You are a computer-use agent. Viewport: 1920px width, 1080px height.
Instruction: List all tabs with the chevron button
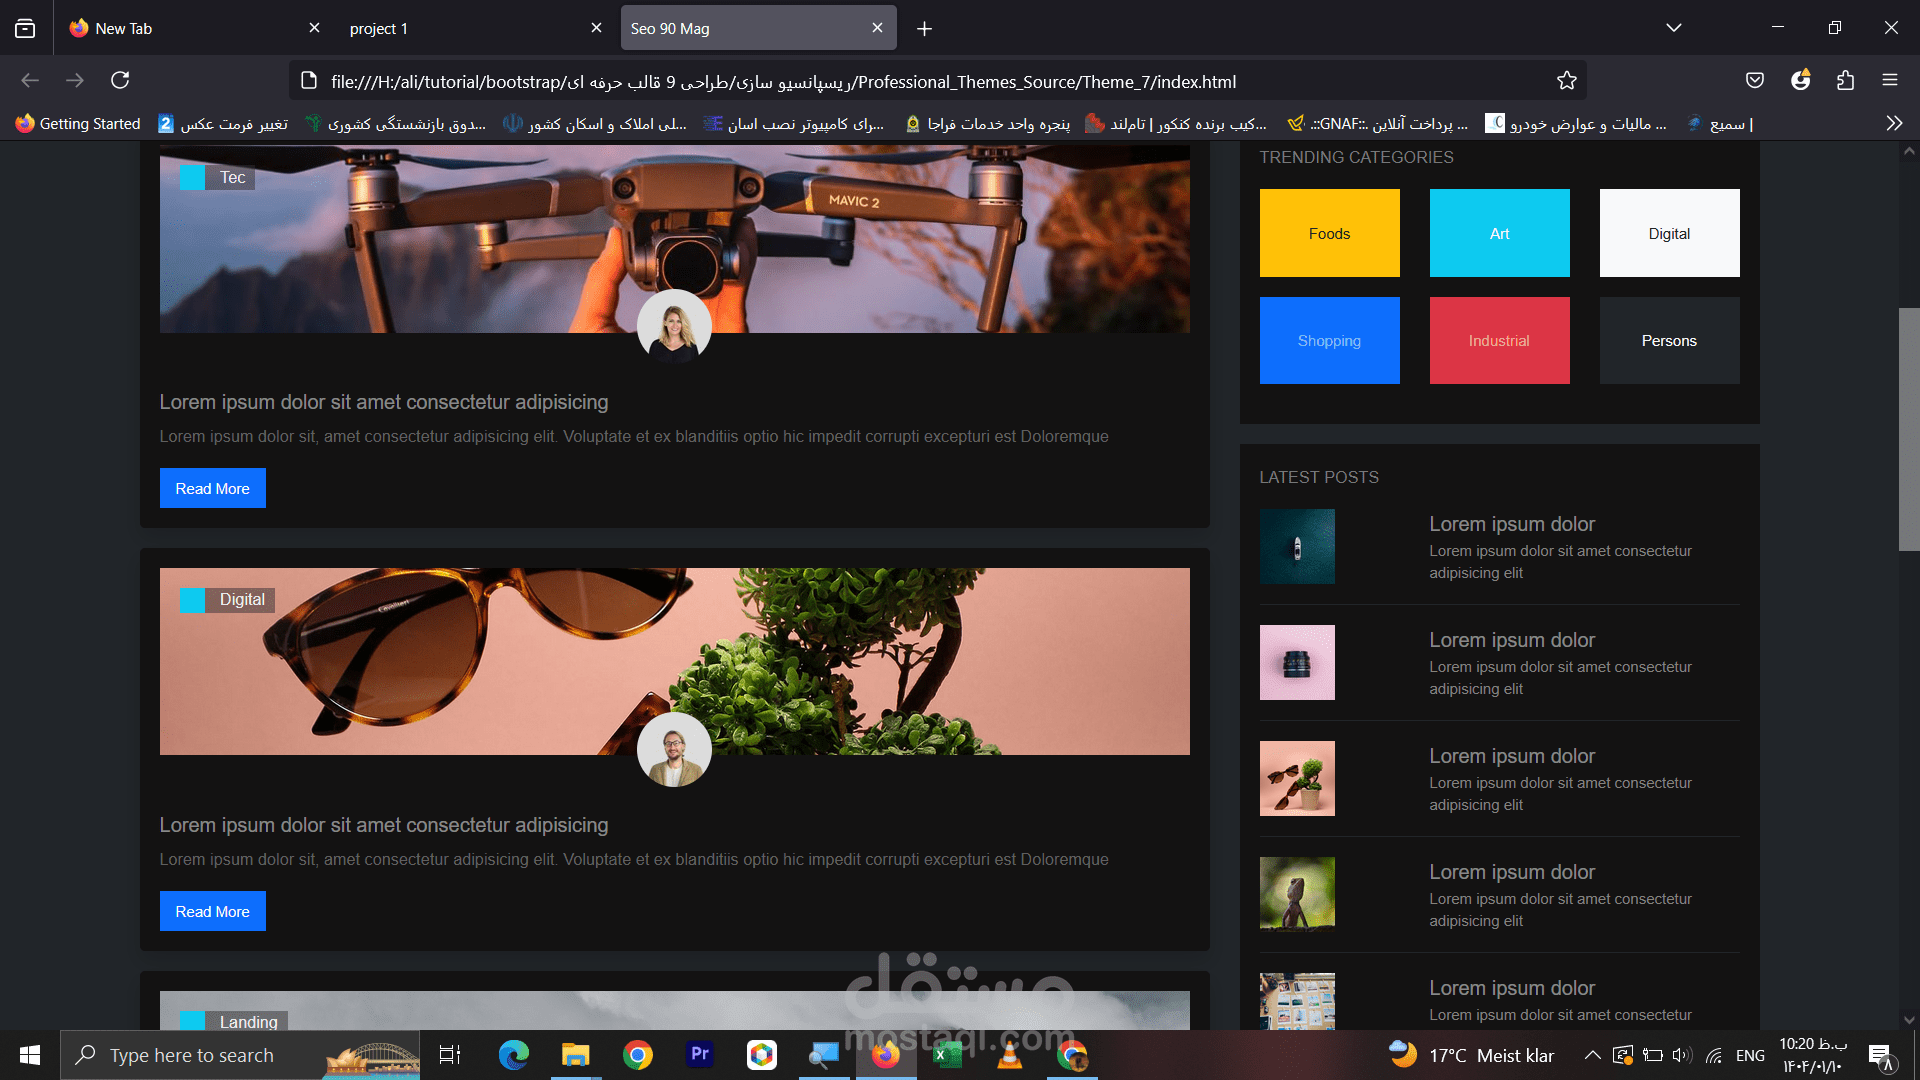[1673, 28]
